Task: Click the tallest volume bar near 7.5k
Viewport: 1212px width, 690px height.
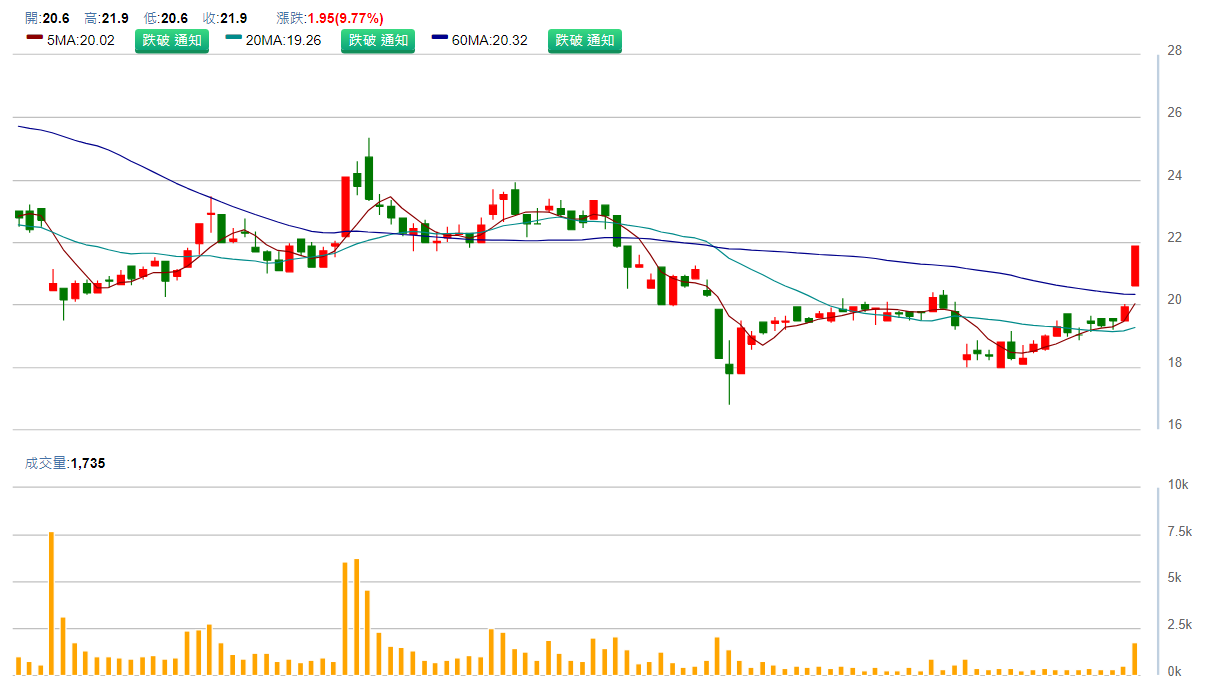Action: pyautogui.click(x=51, y=602)
